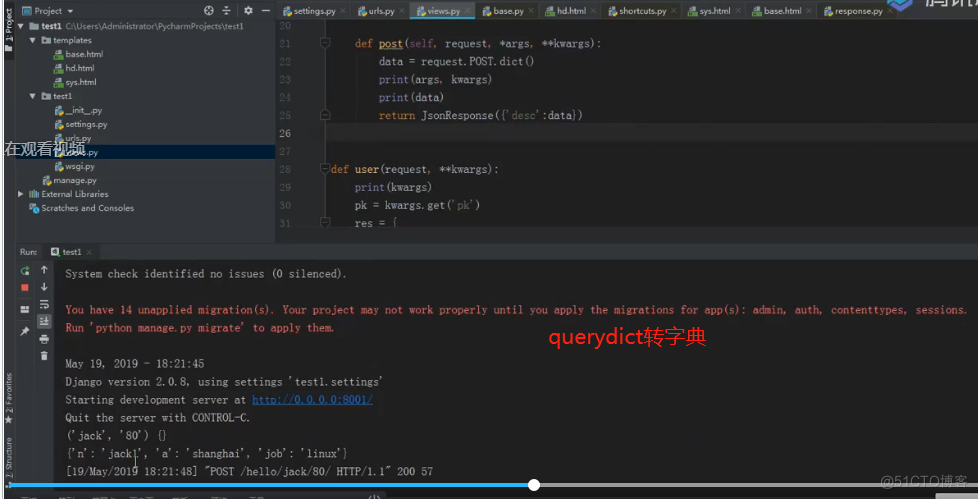The height and width of the screenshot is (499, 978).
Task: Close the test1 Run tab
Action: [89, 252]
